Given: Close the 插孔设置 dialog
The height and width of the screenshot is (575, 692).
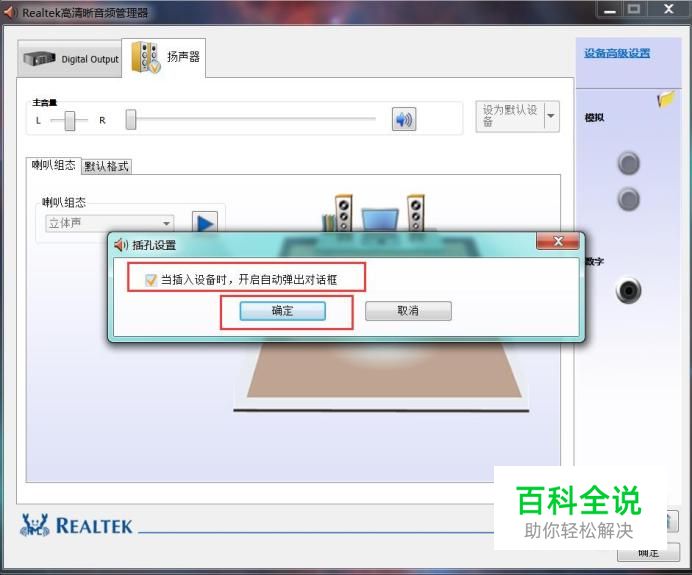Looking at the screenshot, I should [x=558, y=241].
